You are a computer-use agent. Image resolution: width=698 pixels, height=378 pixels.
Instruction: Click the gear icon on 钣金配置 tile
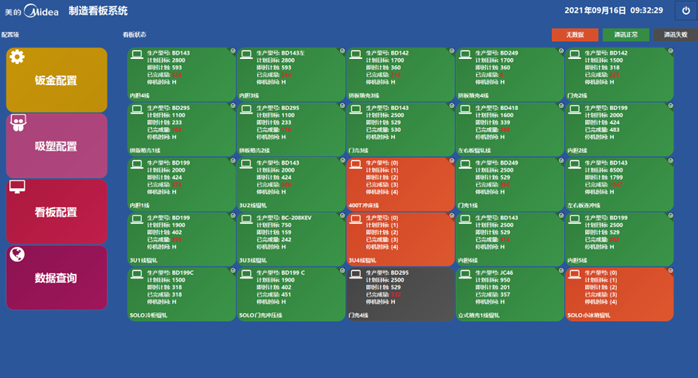tap(17, 57)
